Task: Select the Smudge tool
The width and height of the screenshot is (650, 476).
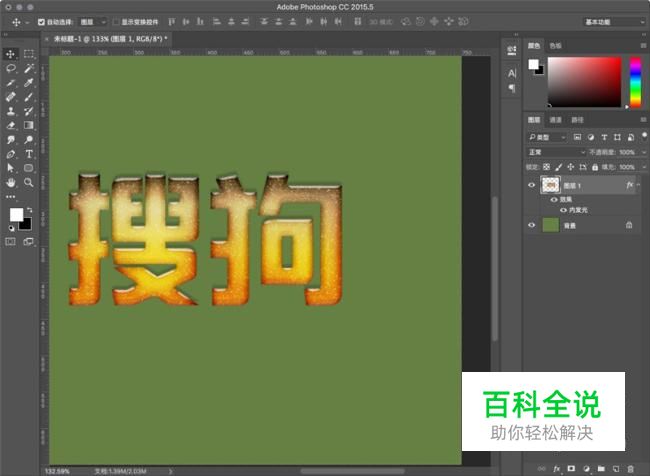Action: click(x=10, y=140)
